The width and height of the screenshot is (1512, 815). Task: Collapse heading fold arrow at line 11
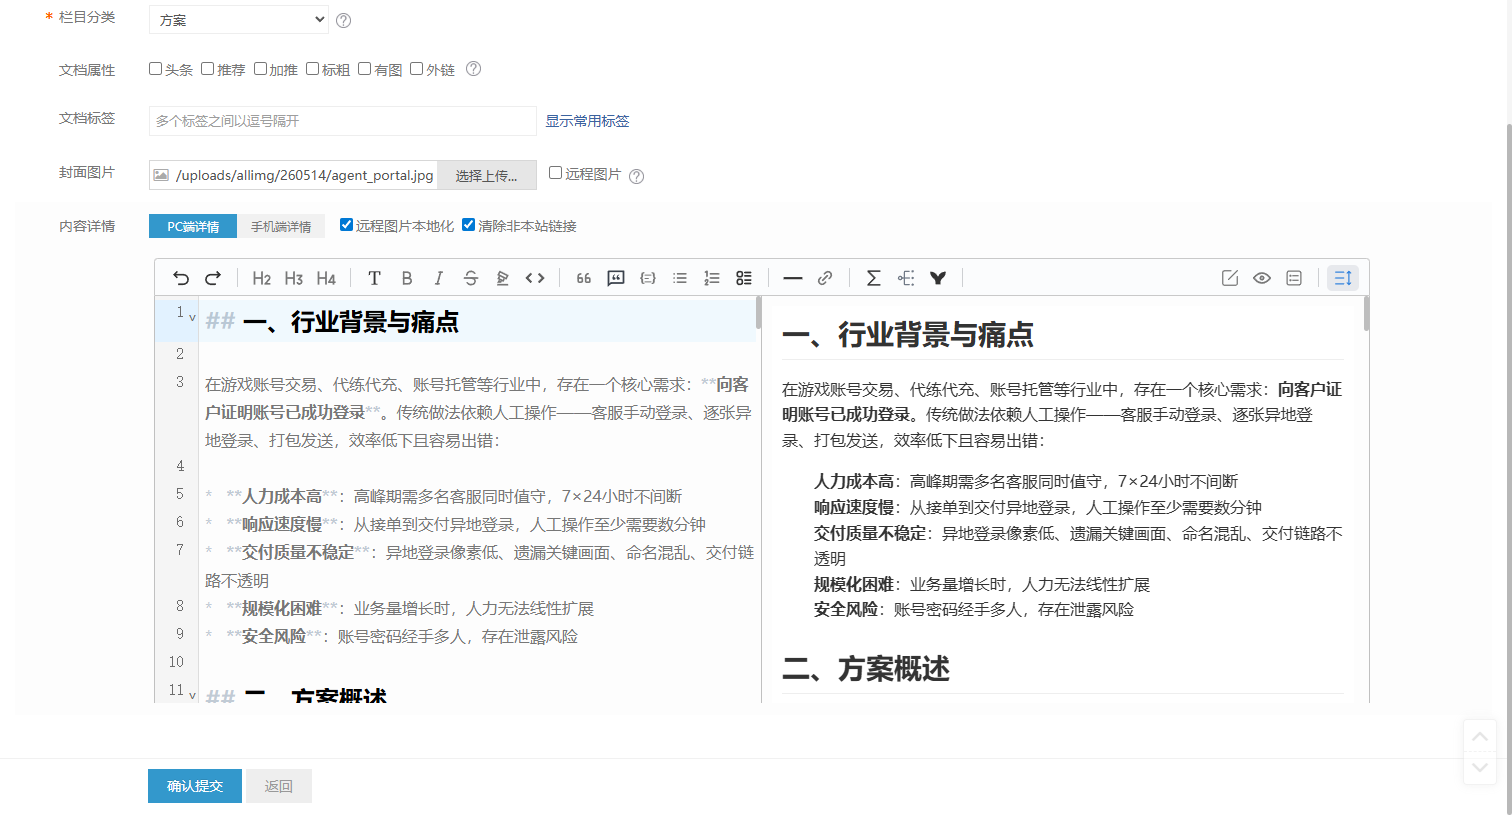pyautogui.click(x=192, y=695)
